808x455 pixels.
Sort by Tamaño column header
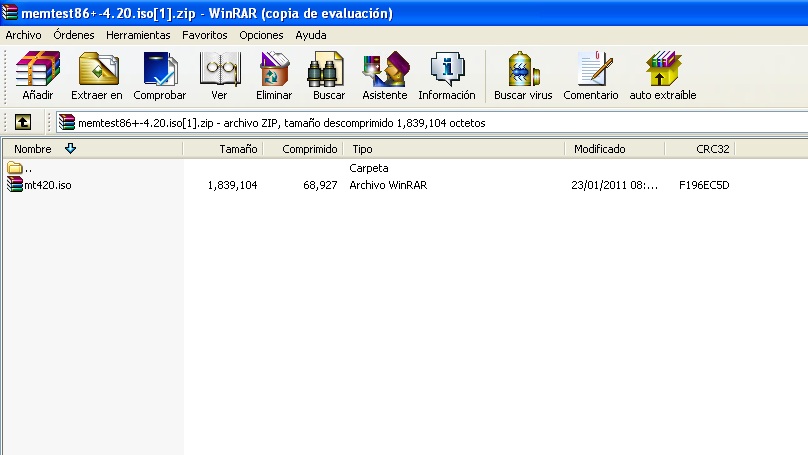click(223, 149)
